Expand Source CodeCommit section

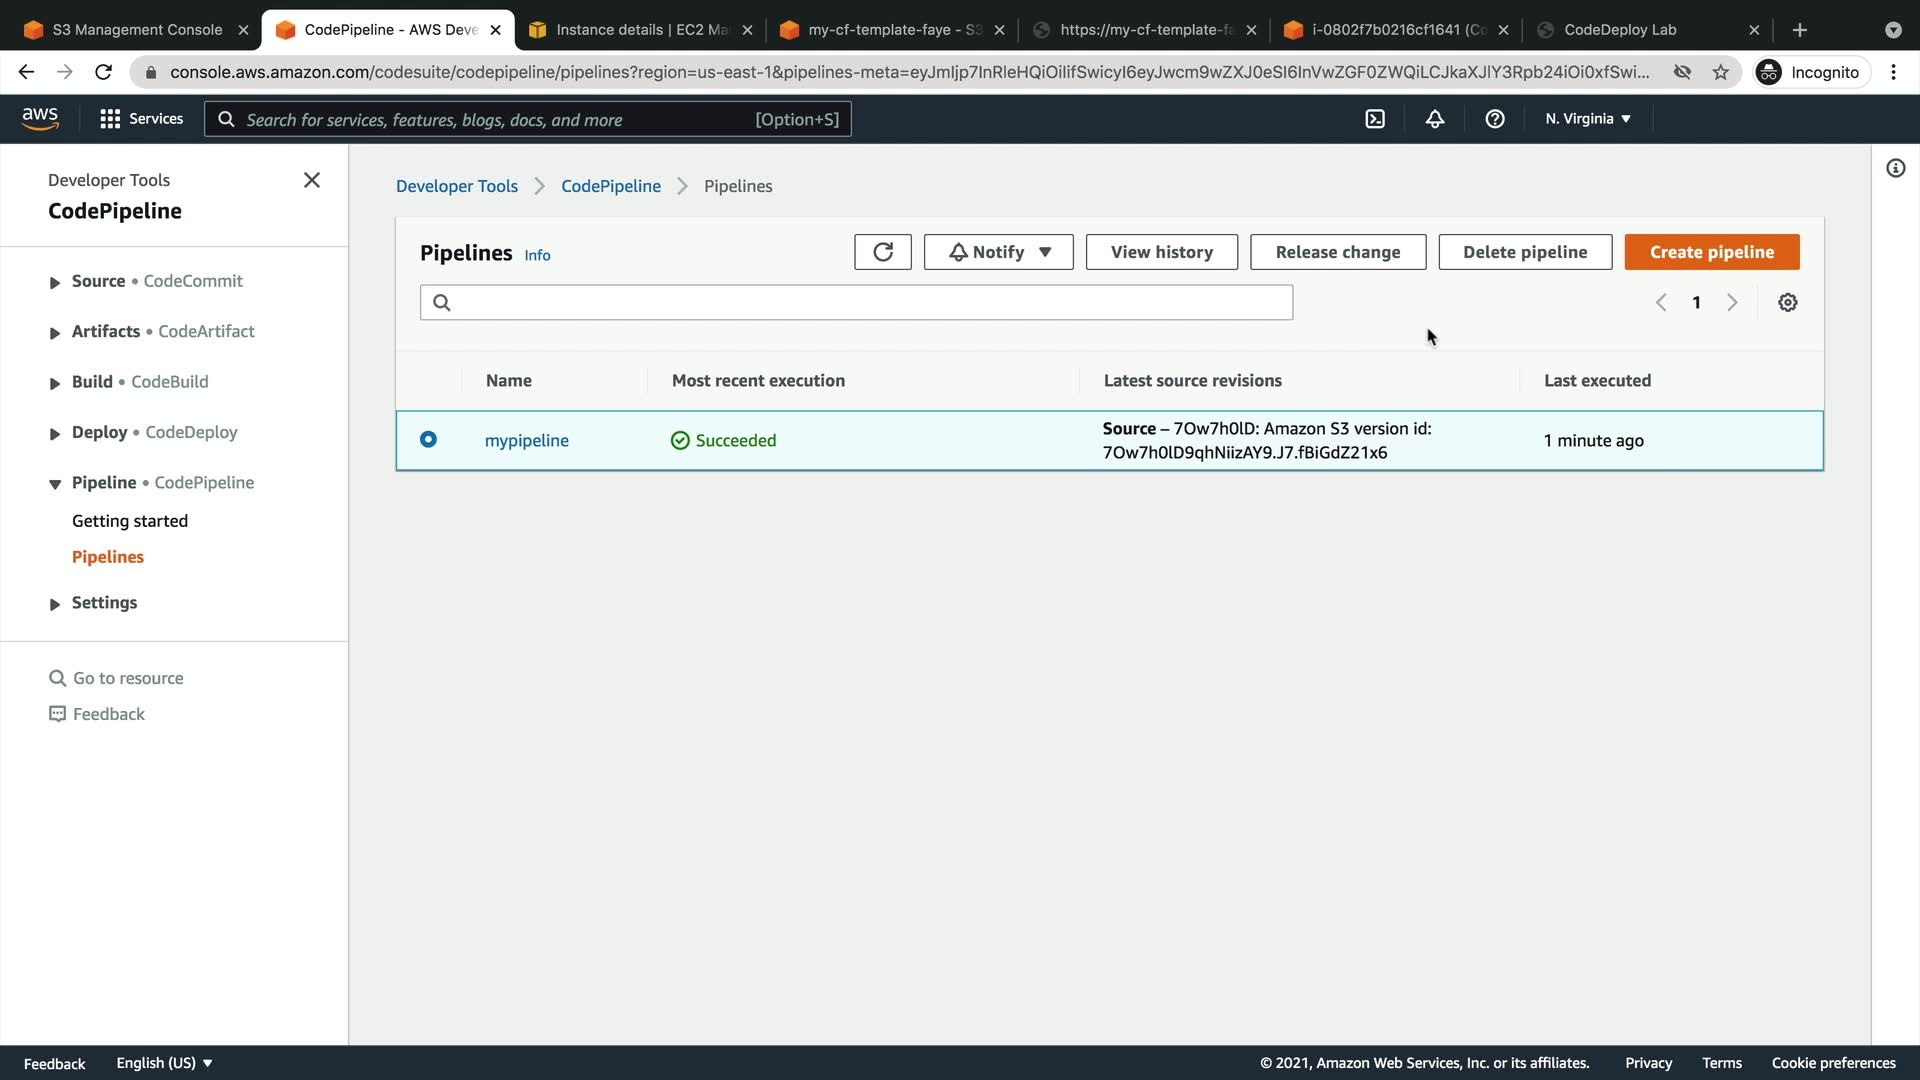click(x=55, y=282)
